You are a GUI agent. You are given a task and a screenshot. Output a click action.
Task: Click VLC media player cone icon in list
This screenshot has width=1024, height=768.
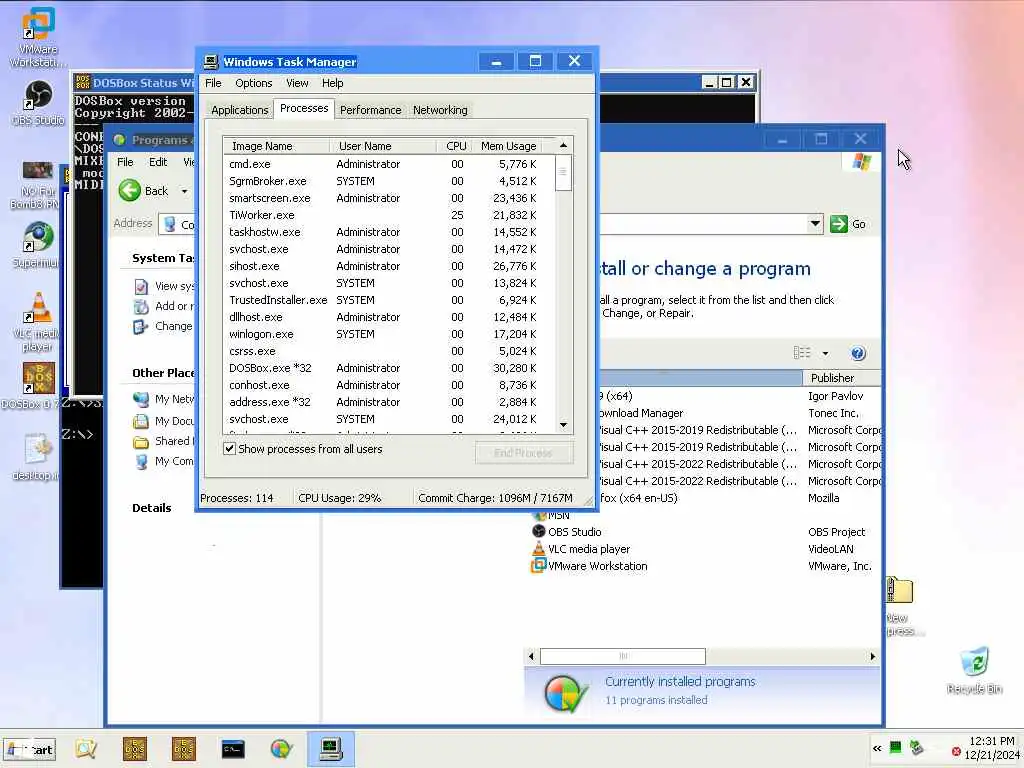[x=539, y=549]
